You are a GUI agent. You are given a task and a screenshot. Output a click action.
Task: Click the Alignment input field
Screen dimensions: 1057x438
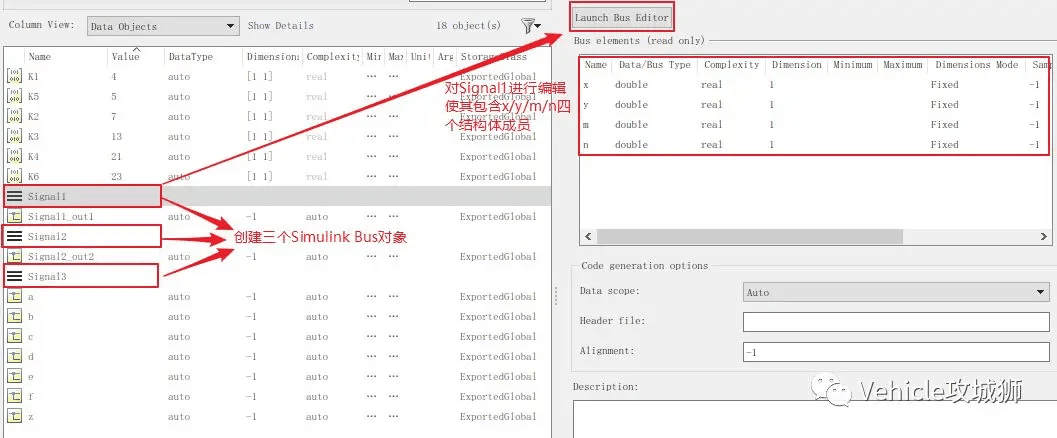tap(896, 351)
